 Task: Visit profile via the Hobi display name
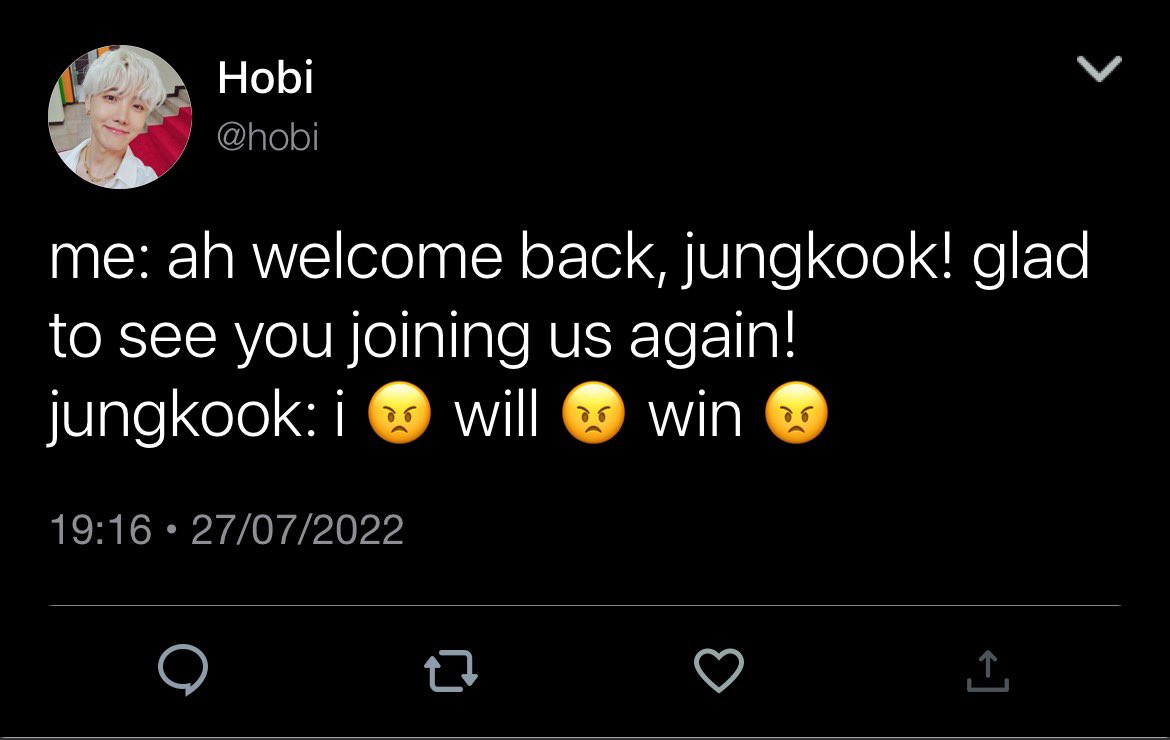265,77
